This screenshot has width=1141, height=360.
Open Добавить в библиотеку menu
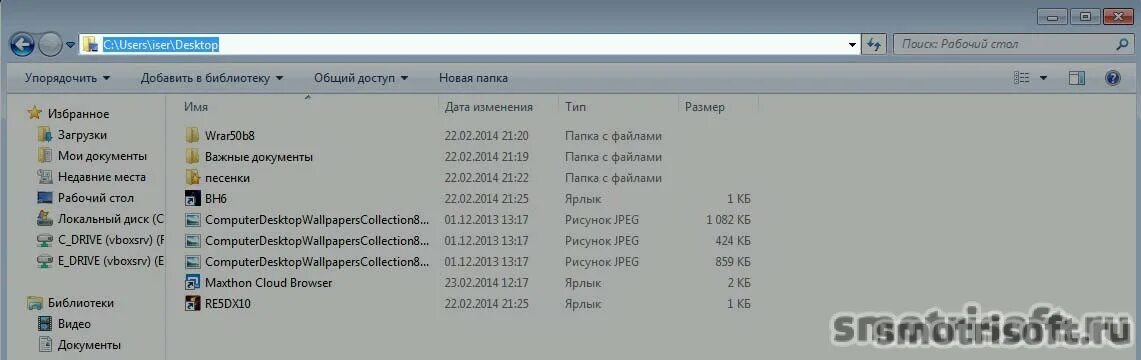tap(212, 78)
